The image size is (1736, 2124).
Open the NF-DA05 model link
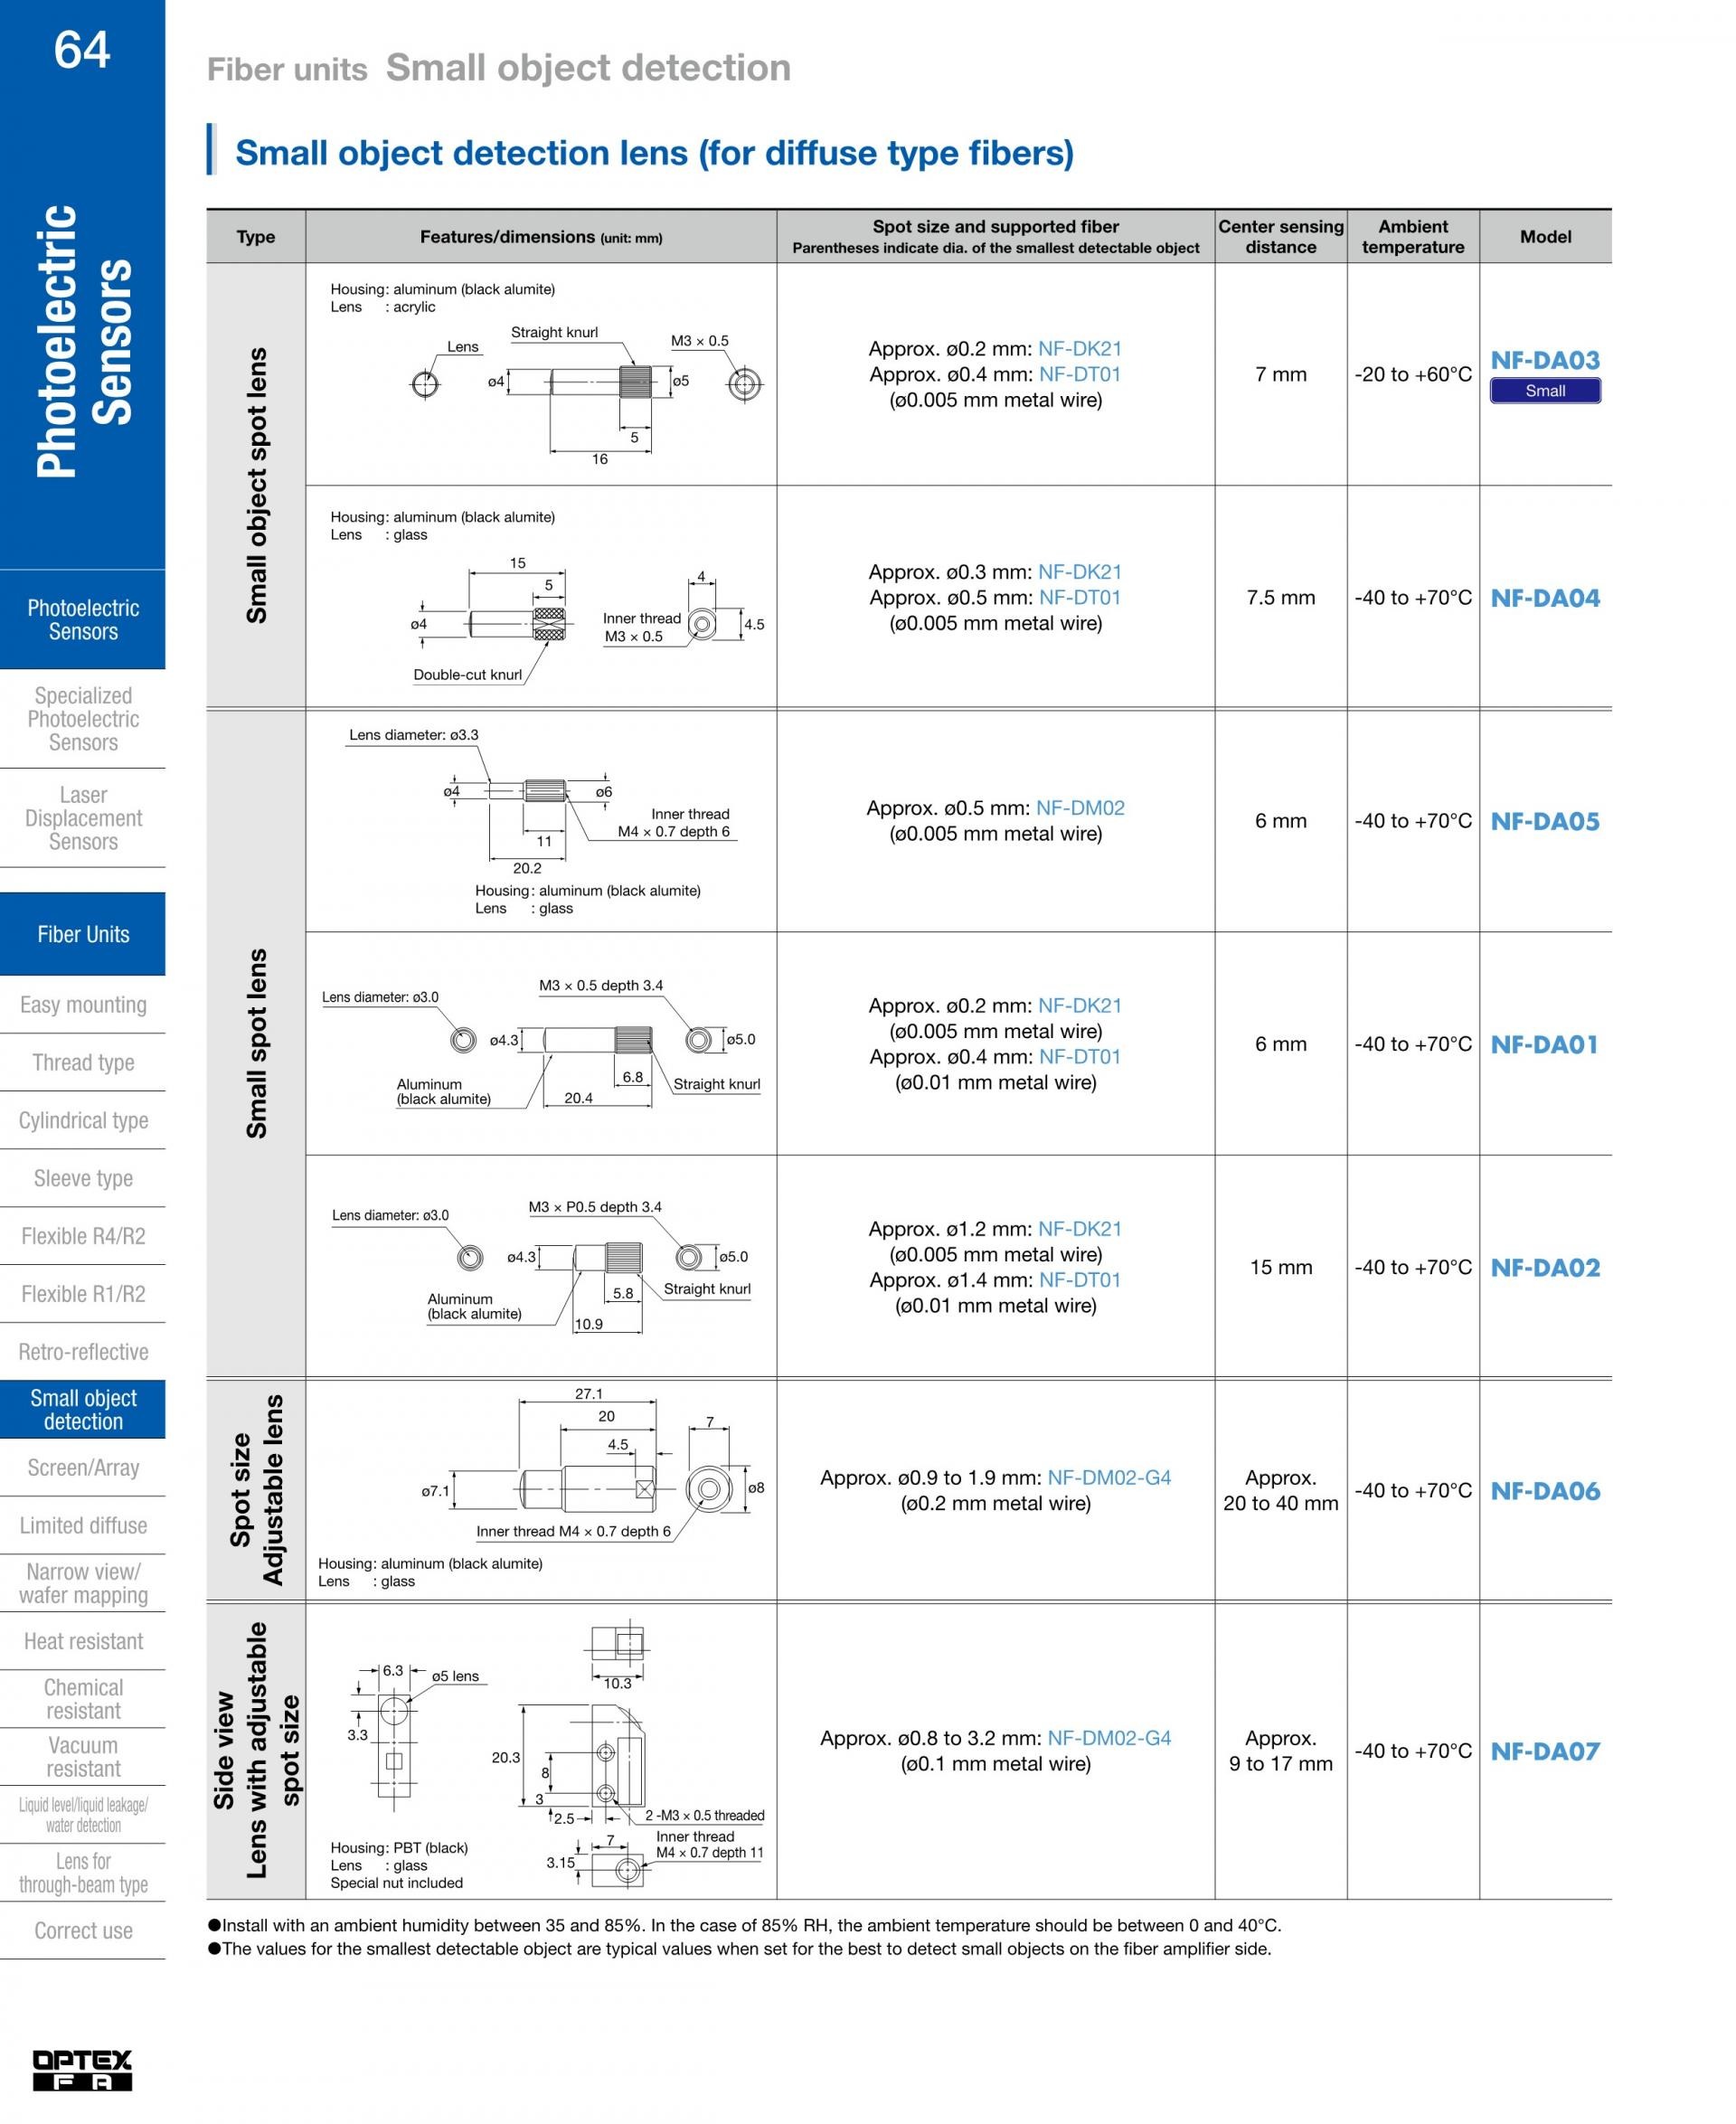click(1545, 821)
